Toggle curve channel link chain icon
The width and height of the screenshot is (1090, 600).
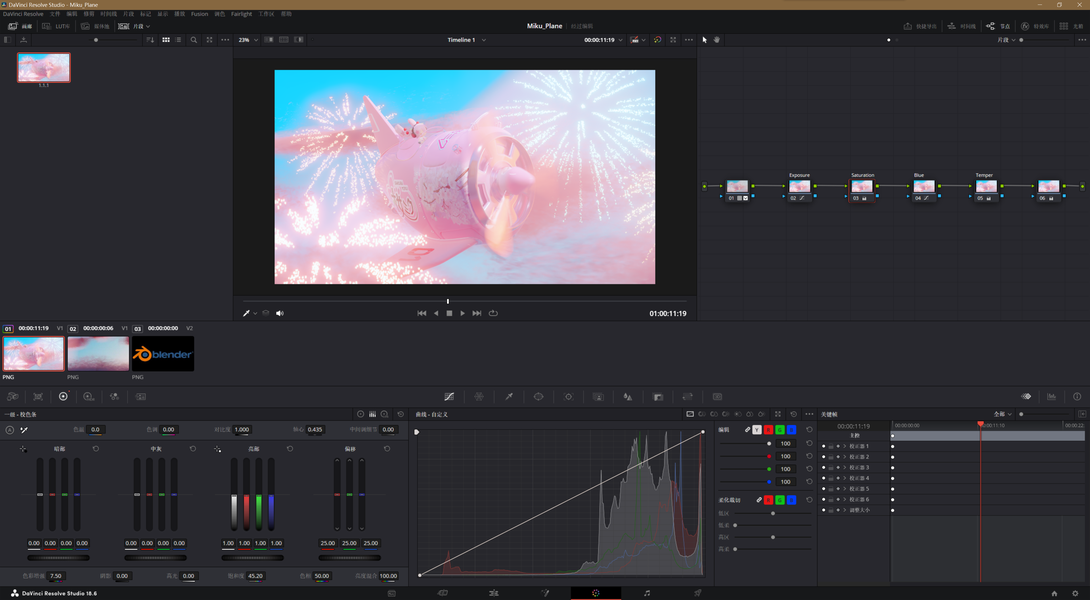click(x=747, y=430)
